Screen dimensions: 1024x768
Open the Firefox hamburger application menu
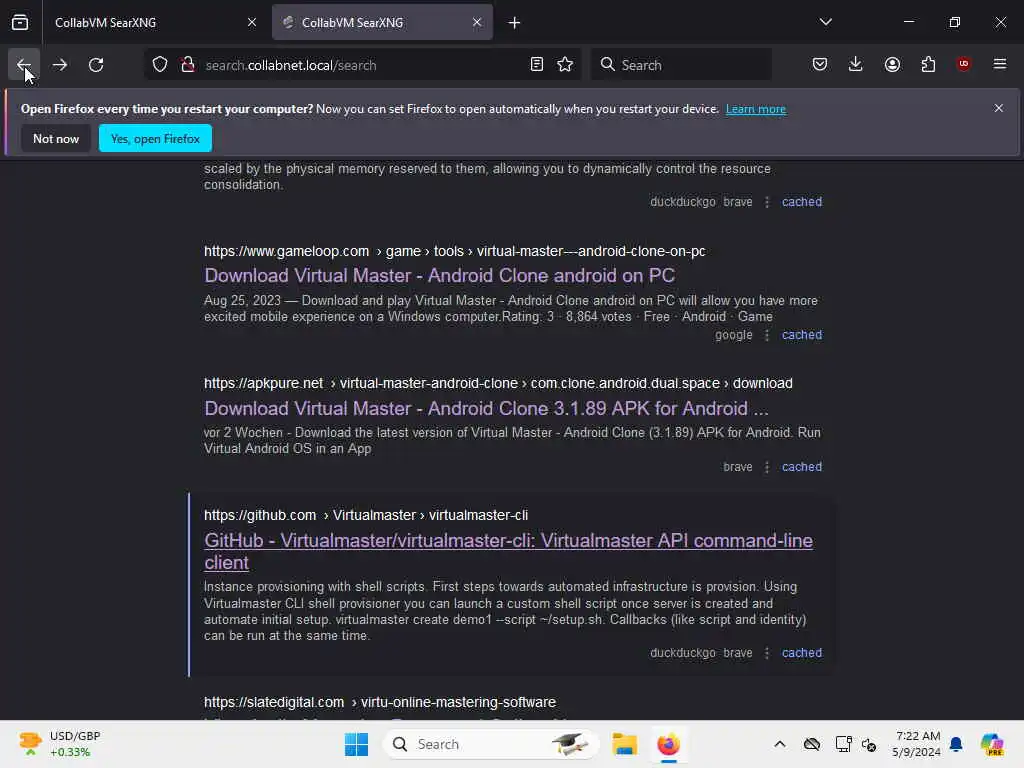pos(1000,64)
